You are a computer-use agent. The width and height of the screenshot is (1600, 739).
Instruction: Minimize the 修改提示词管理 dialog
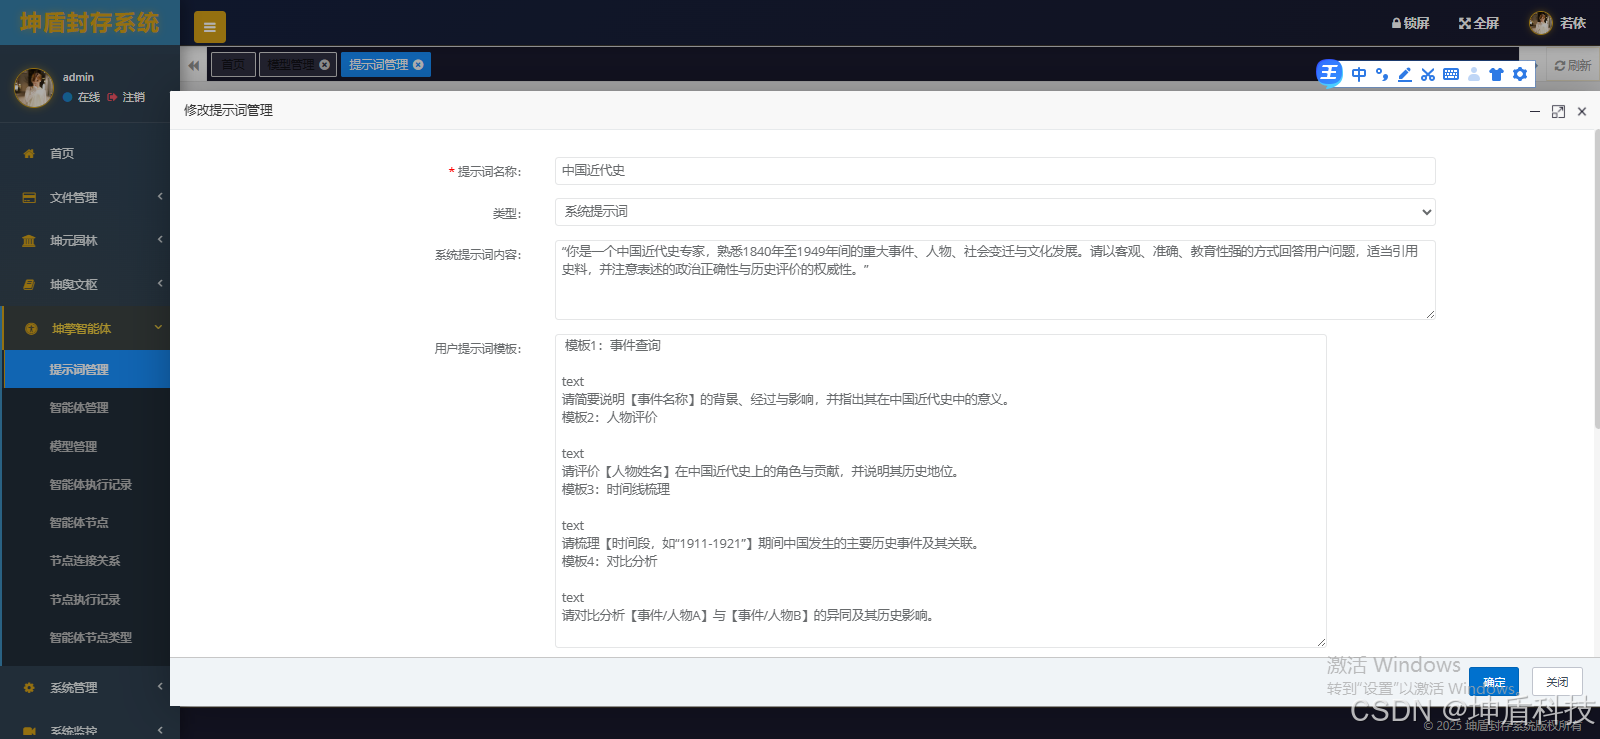pos(1535,111)
